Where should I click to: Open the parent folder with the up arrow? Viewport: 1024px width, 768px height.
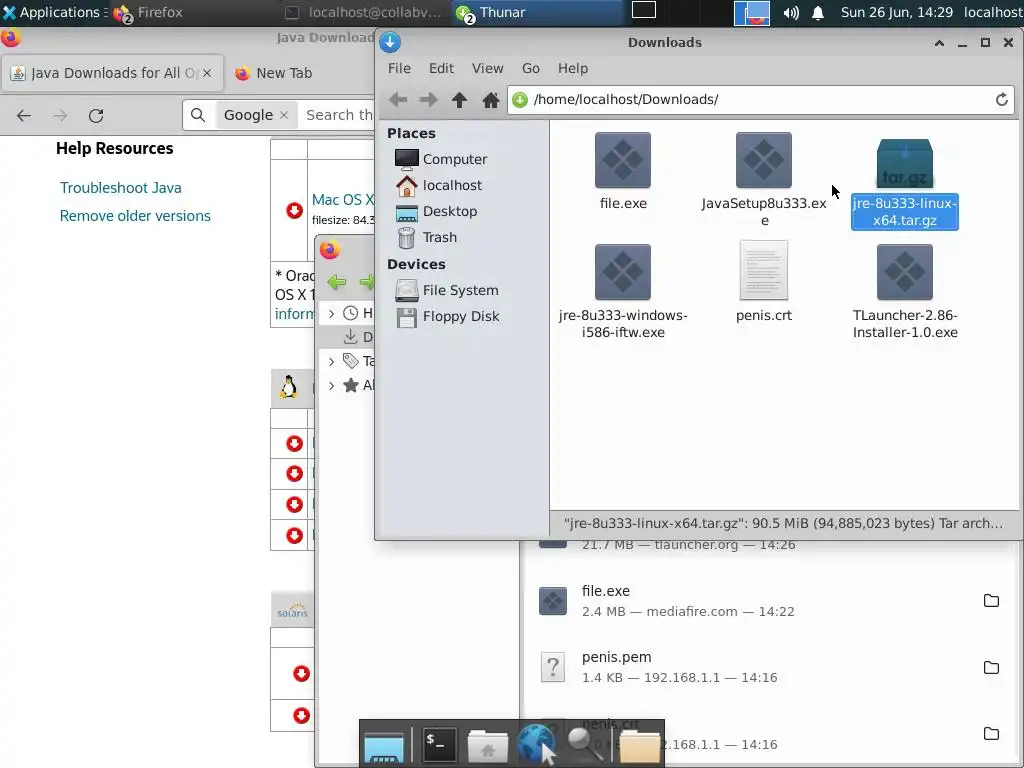[459, 100]
